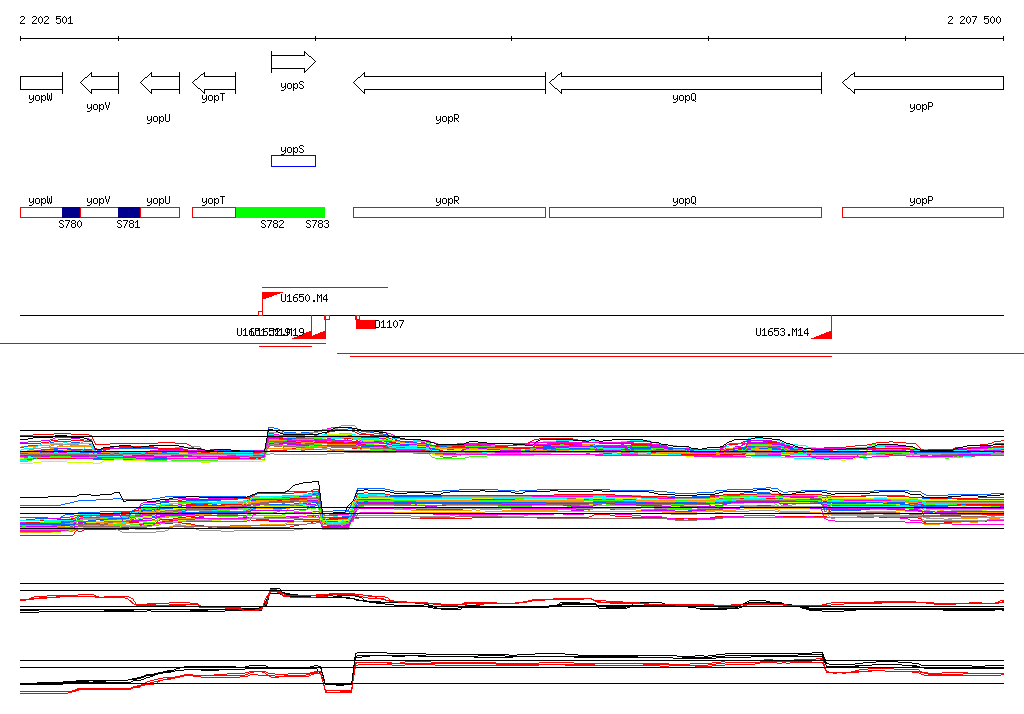Click the U1653.M14 red flag marker

[822, 333]
